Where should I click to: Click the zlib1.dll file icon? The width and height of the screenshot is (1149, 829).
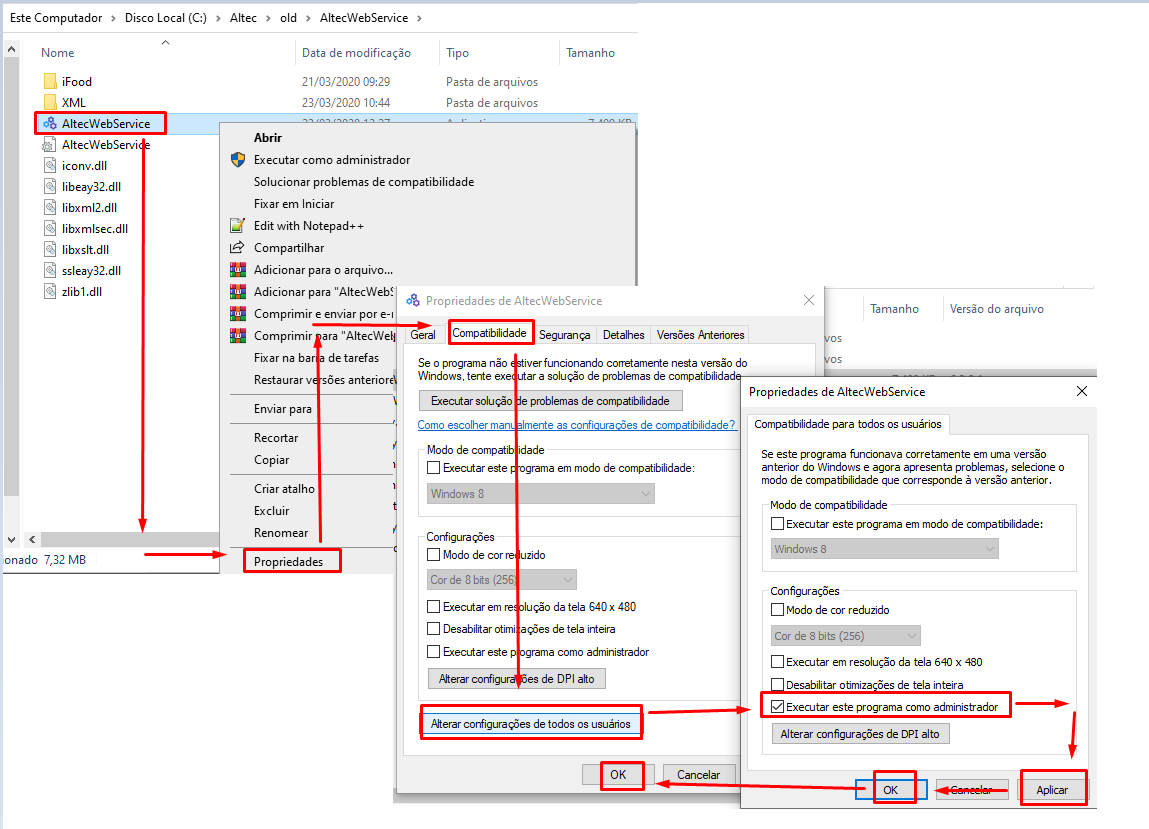[x=50, y=291]
